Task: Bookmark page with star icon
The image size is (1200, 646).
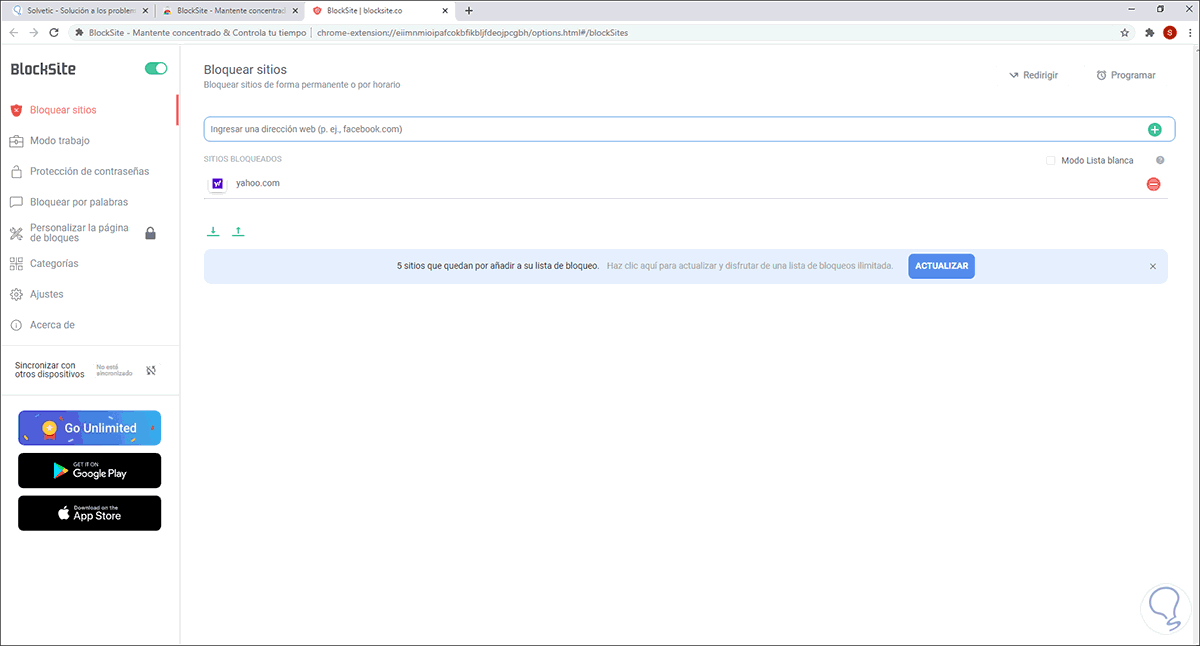Action: click(1125, 32)
